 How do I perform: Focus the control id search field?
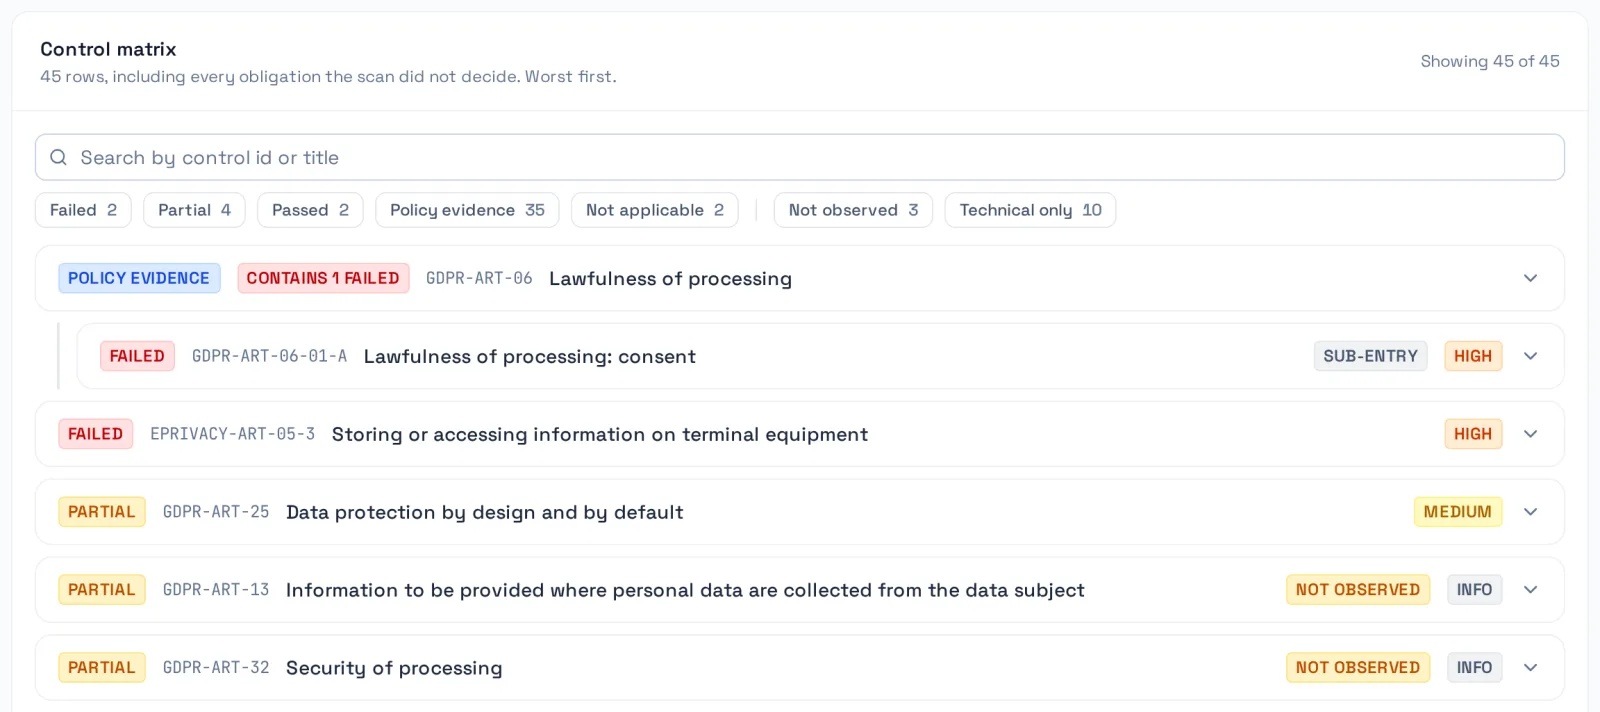click(x=800, y=158)
